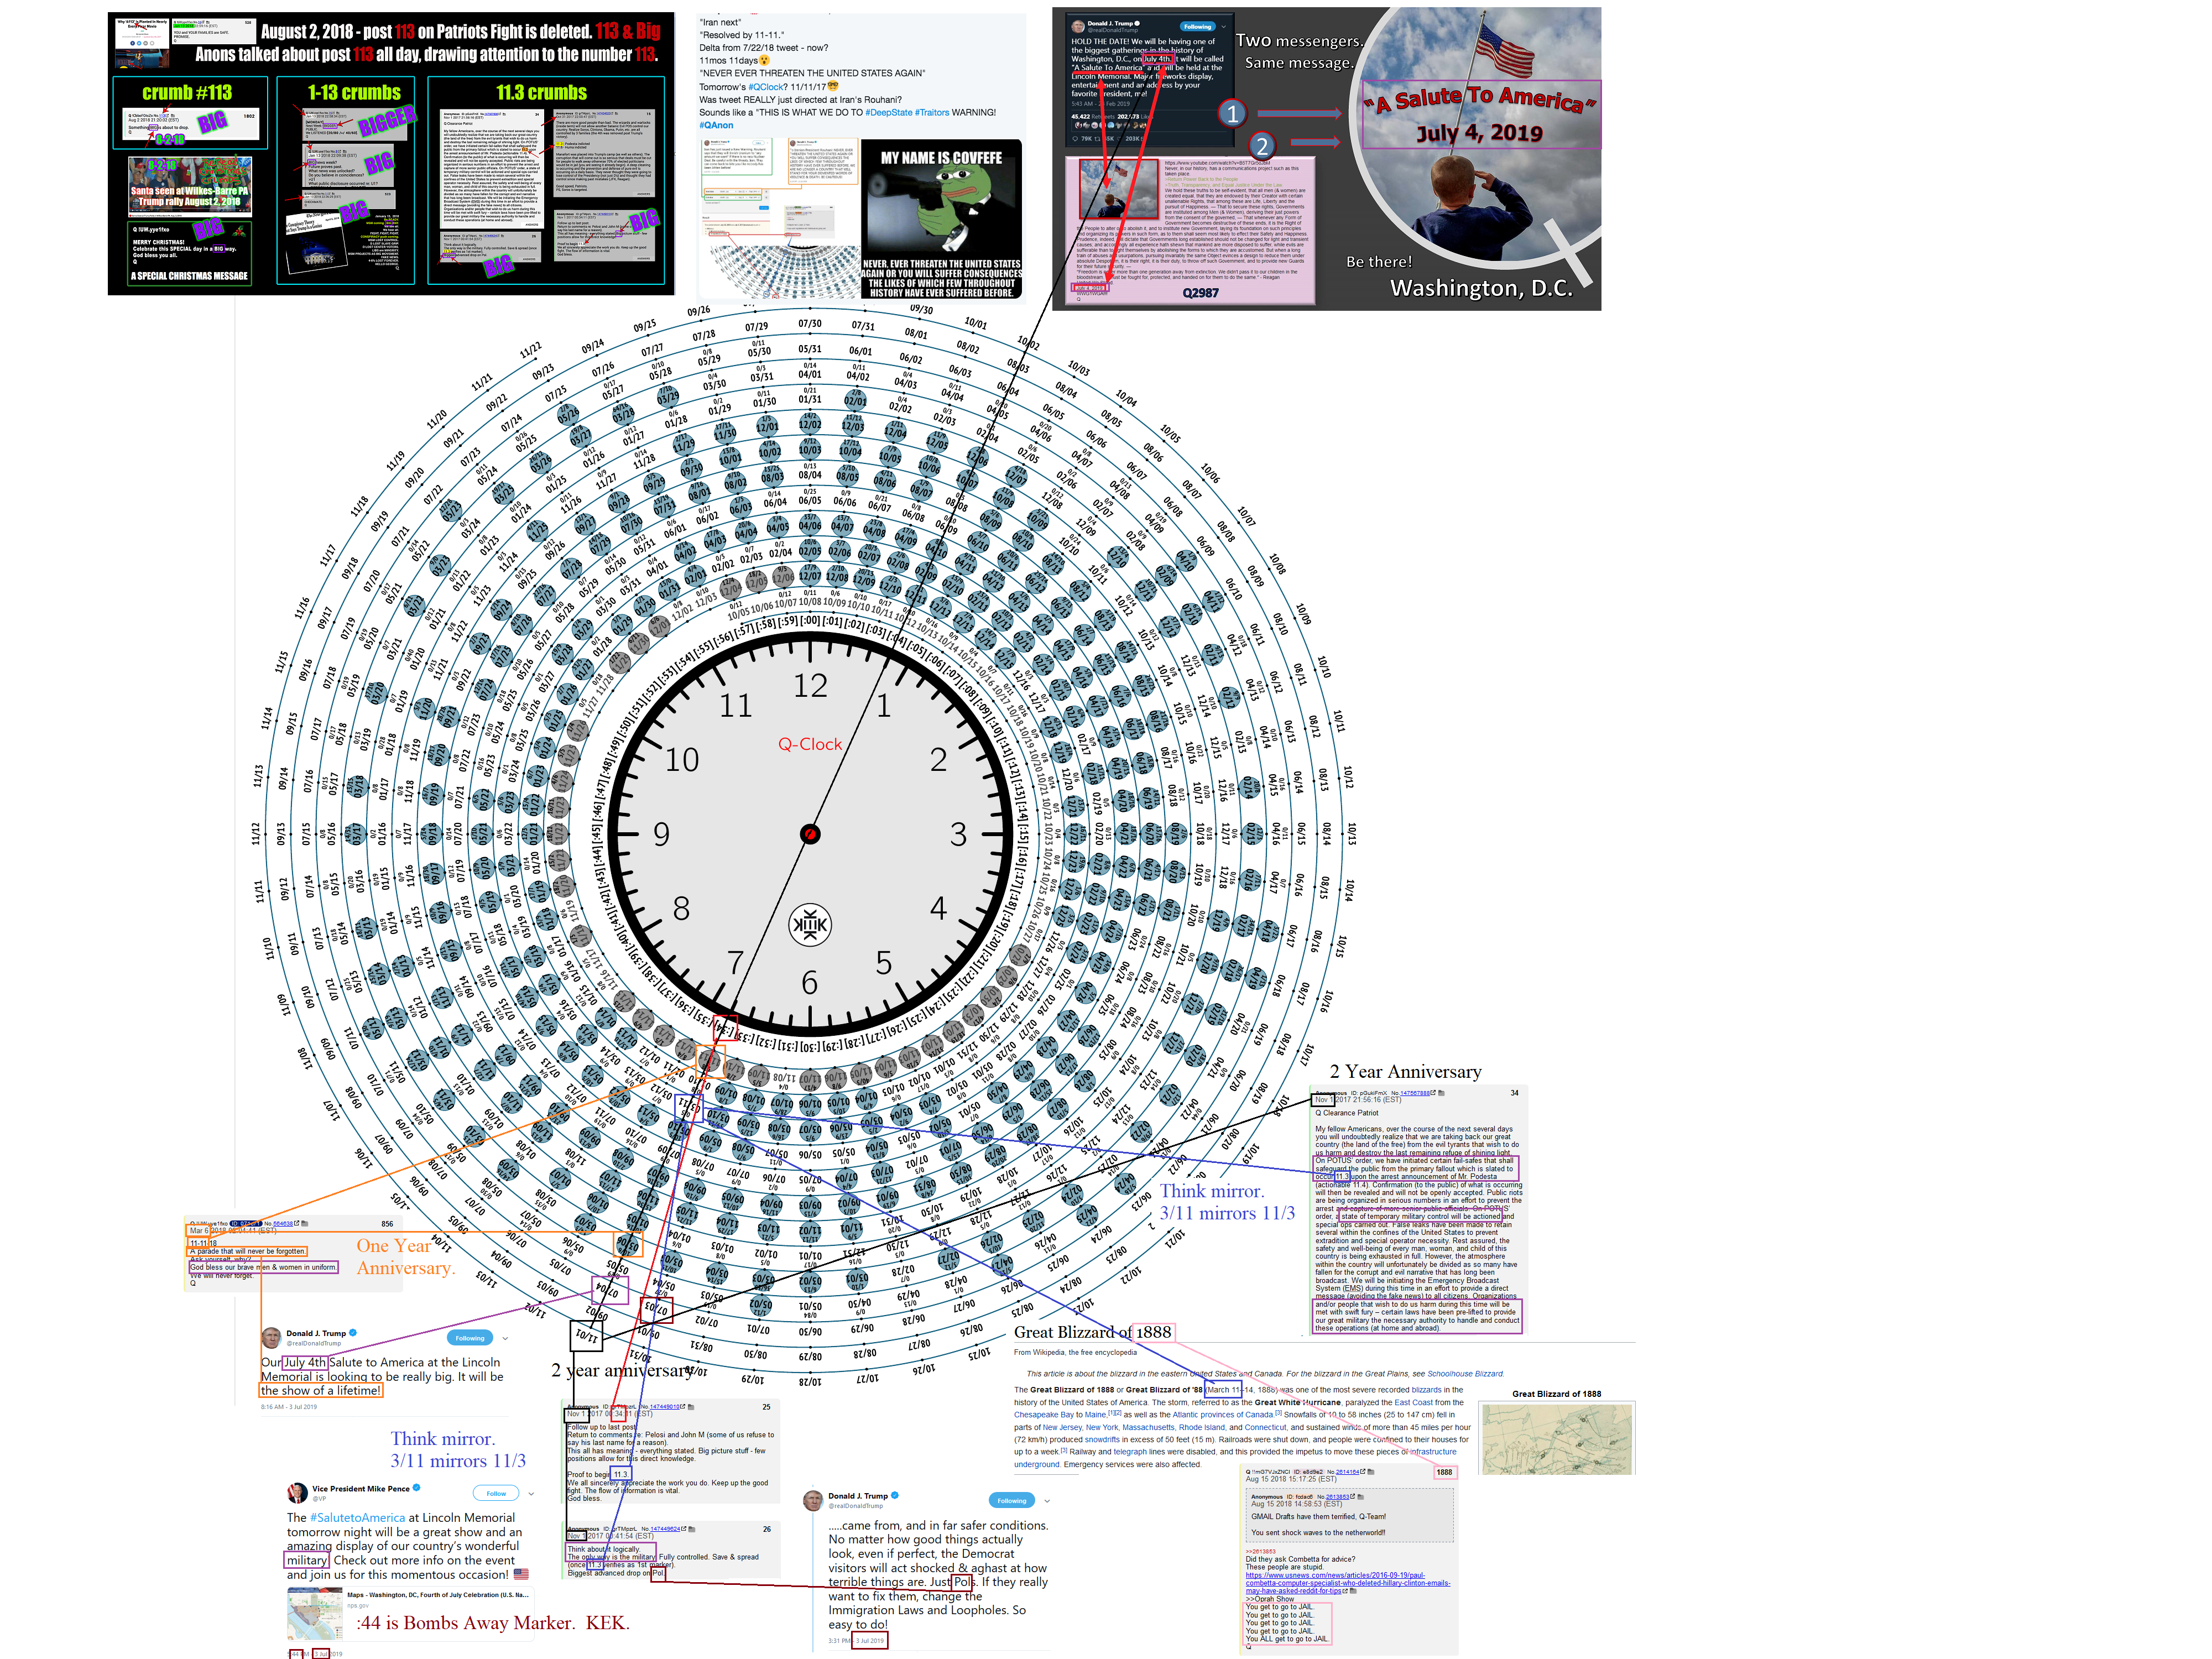The image size is (2212, 1659).
Task: Open post number link 147449624
Action: [665, 1528]
